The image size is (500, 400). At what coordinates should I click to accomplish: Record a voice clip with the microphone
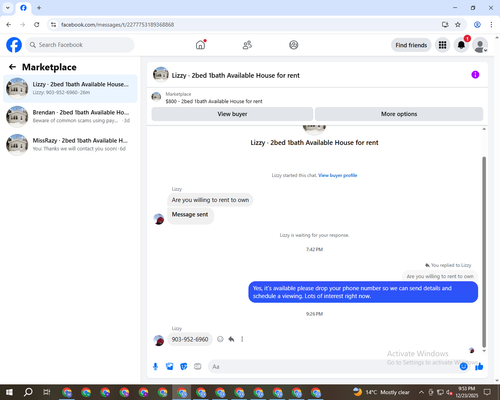pos(155,367)
